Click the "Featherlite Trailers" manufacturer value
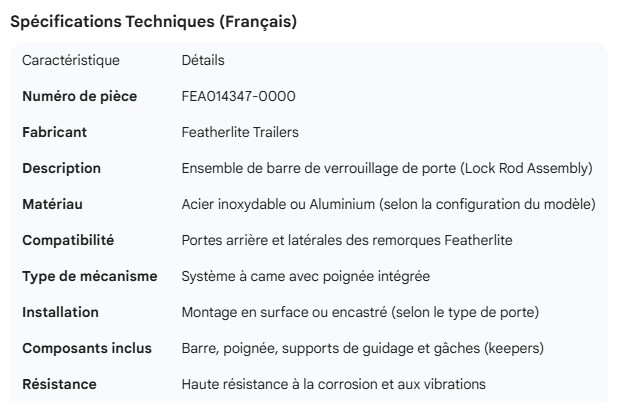618x406 pixels. [240, 132]
